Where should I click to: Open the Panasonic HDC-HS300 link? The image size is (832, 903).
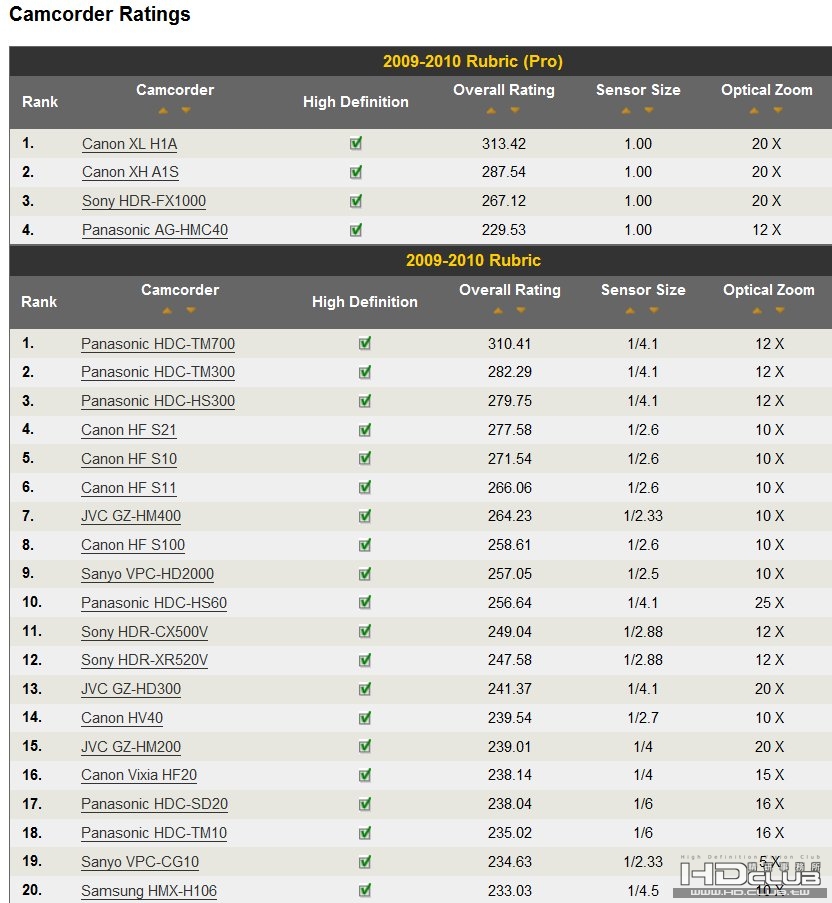click(x=158, y=401)
